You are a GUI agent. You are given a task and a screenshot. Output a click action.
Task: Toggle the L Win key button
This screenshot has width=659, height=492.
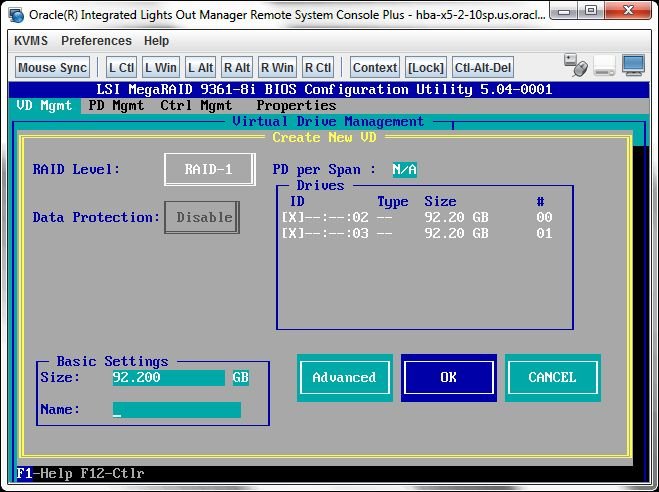click(x=161, y=68)
